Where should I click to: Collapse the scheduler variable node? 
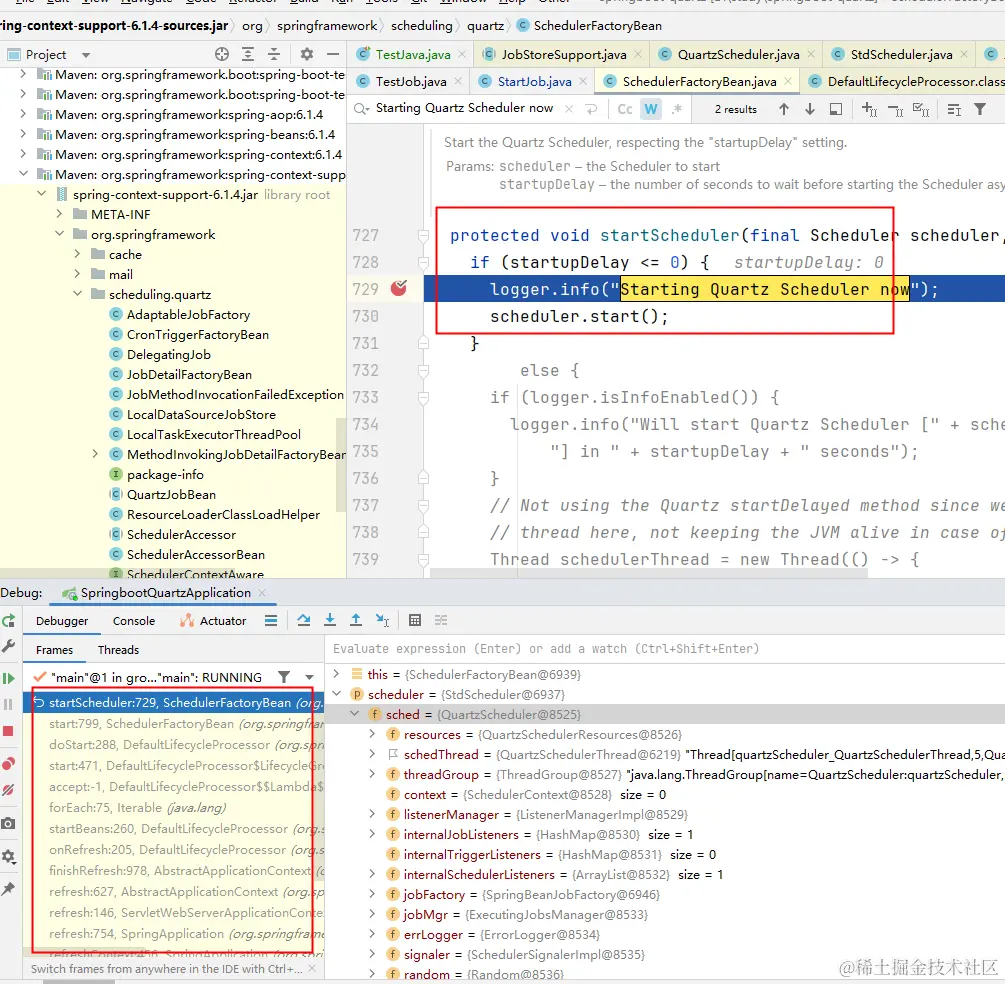tap(336, 694)
